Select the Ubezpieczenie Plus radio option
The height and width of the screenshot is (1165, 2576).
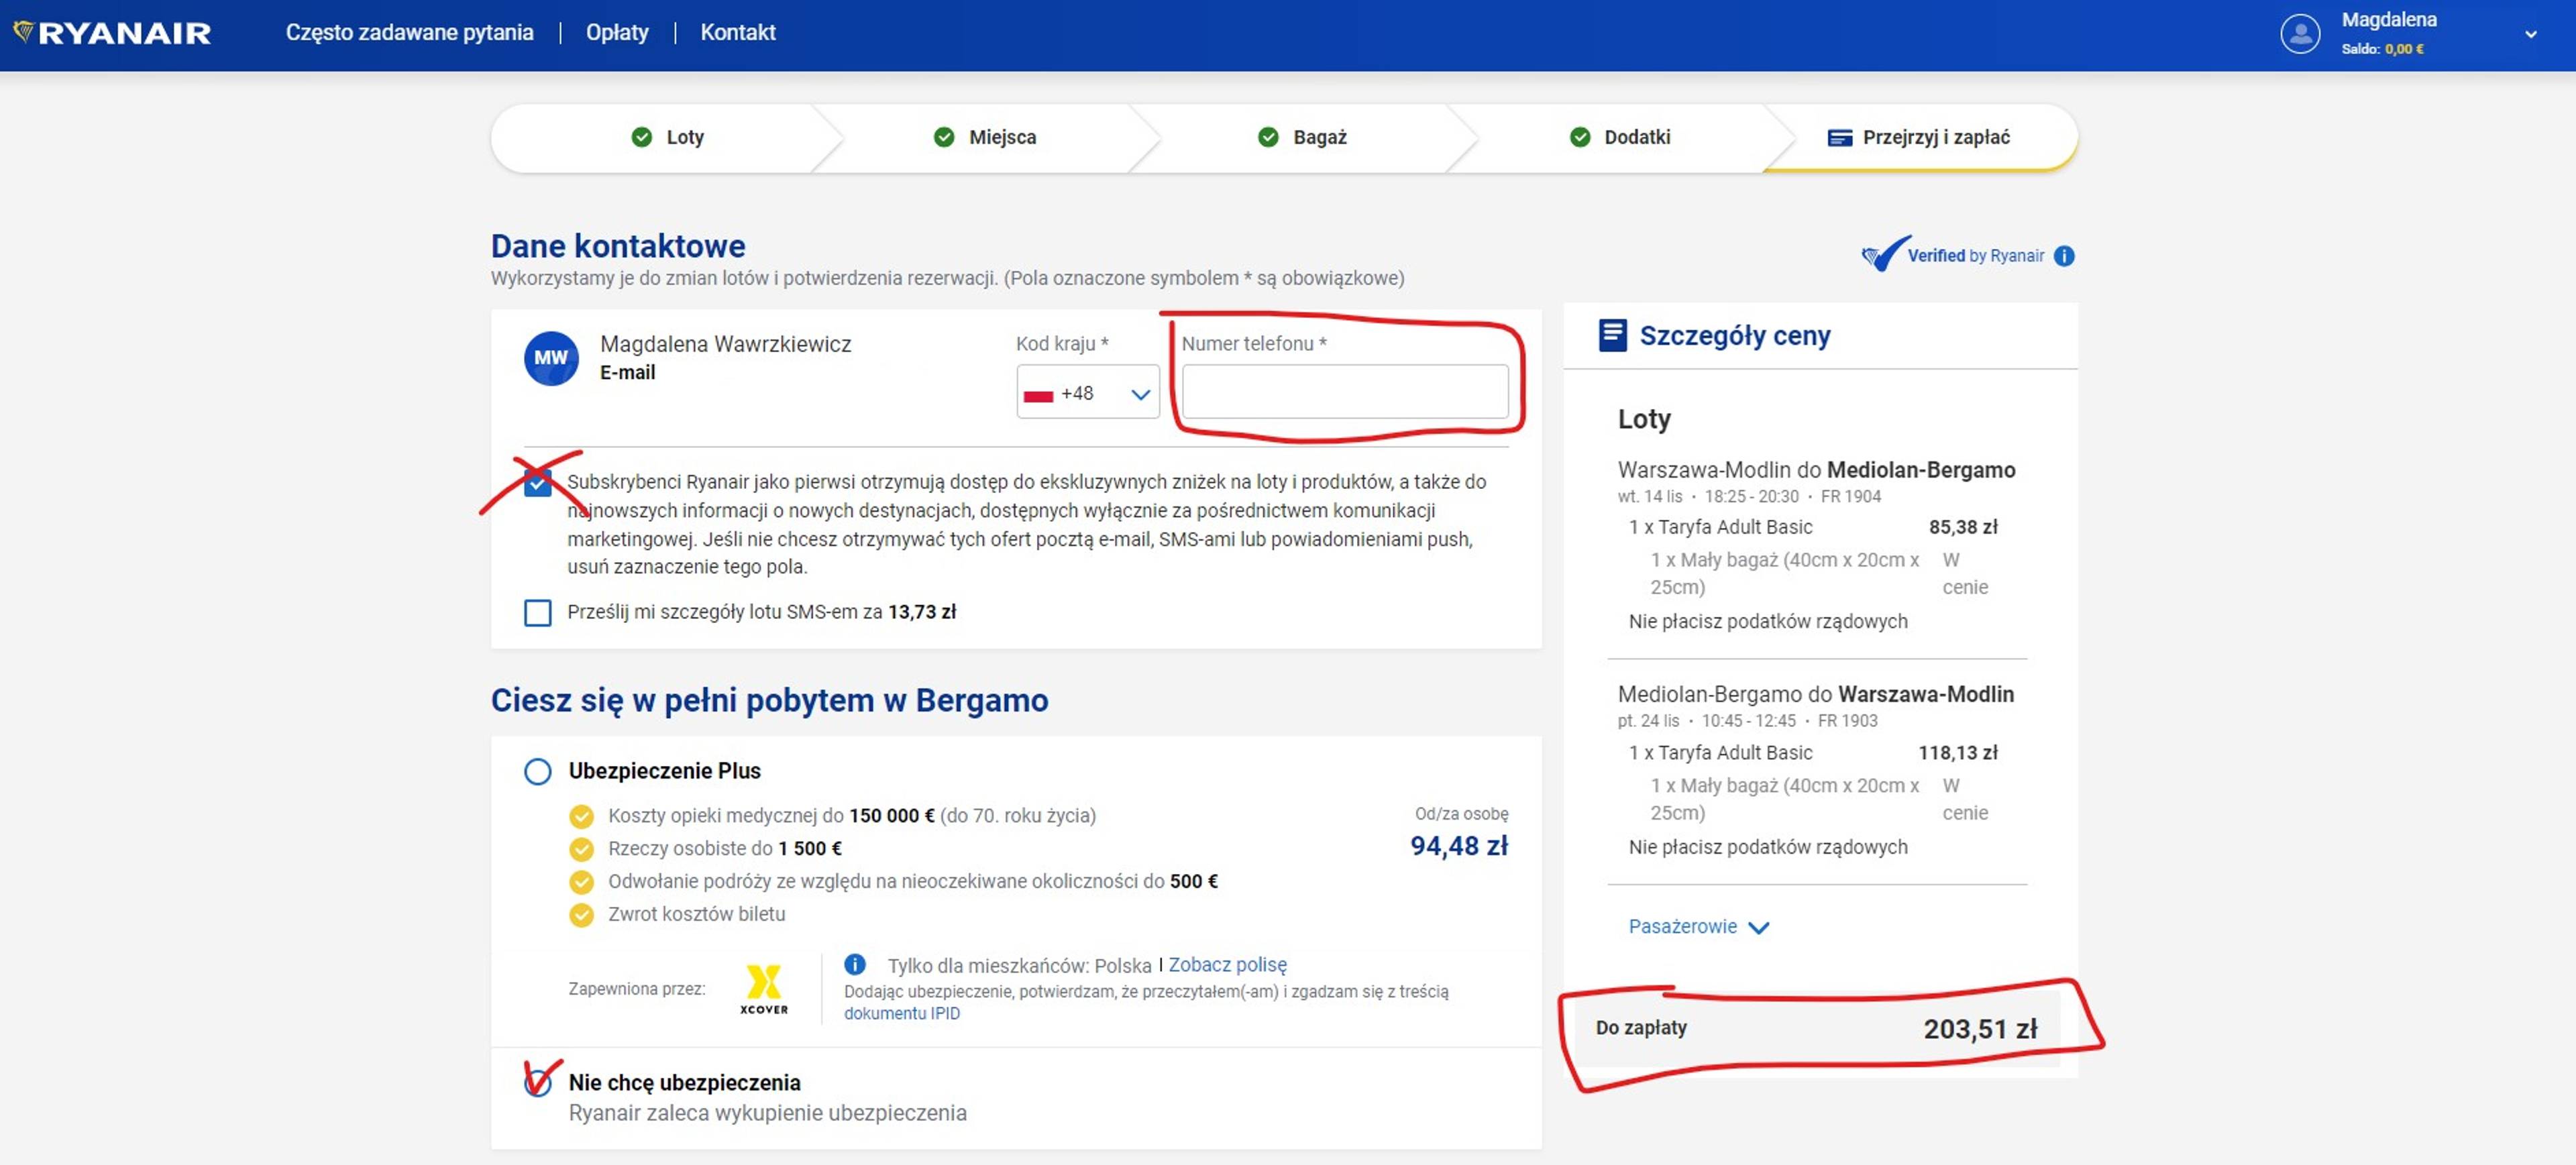tap(538, 771)
